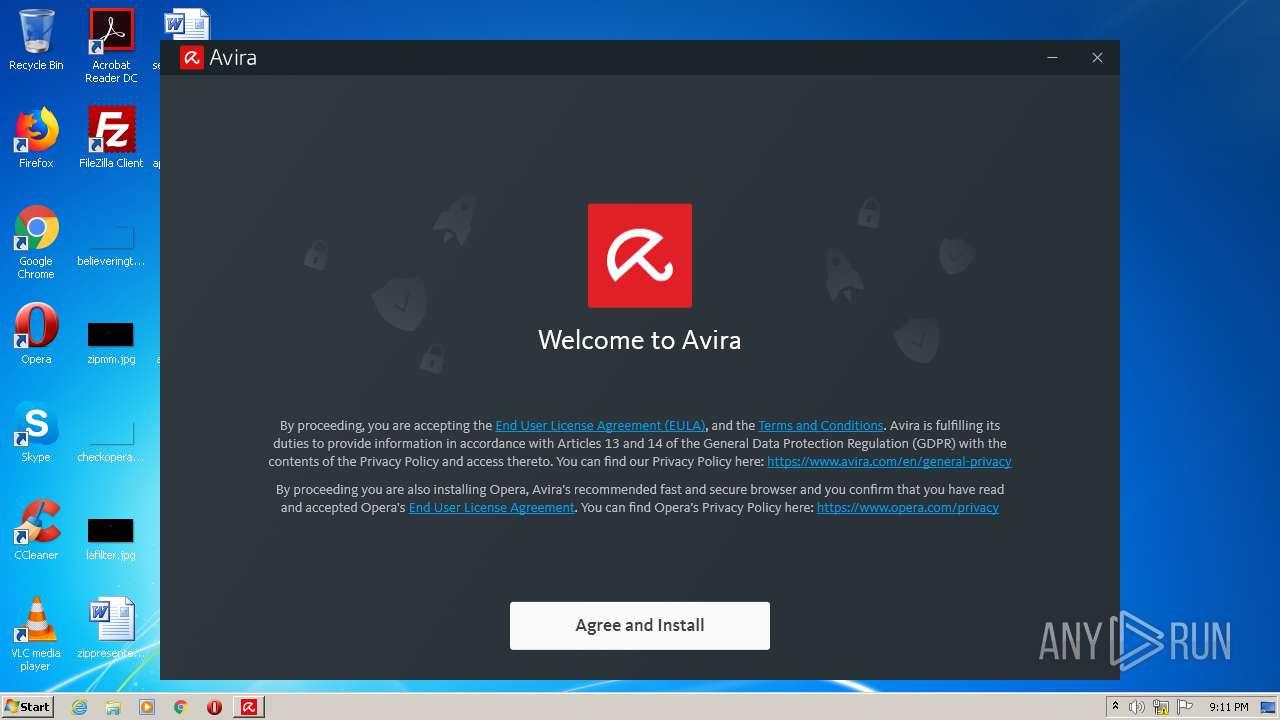Open Opera from the taskbar
The image size is (1280, 720).
point(214,707)
